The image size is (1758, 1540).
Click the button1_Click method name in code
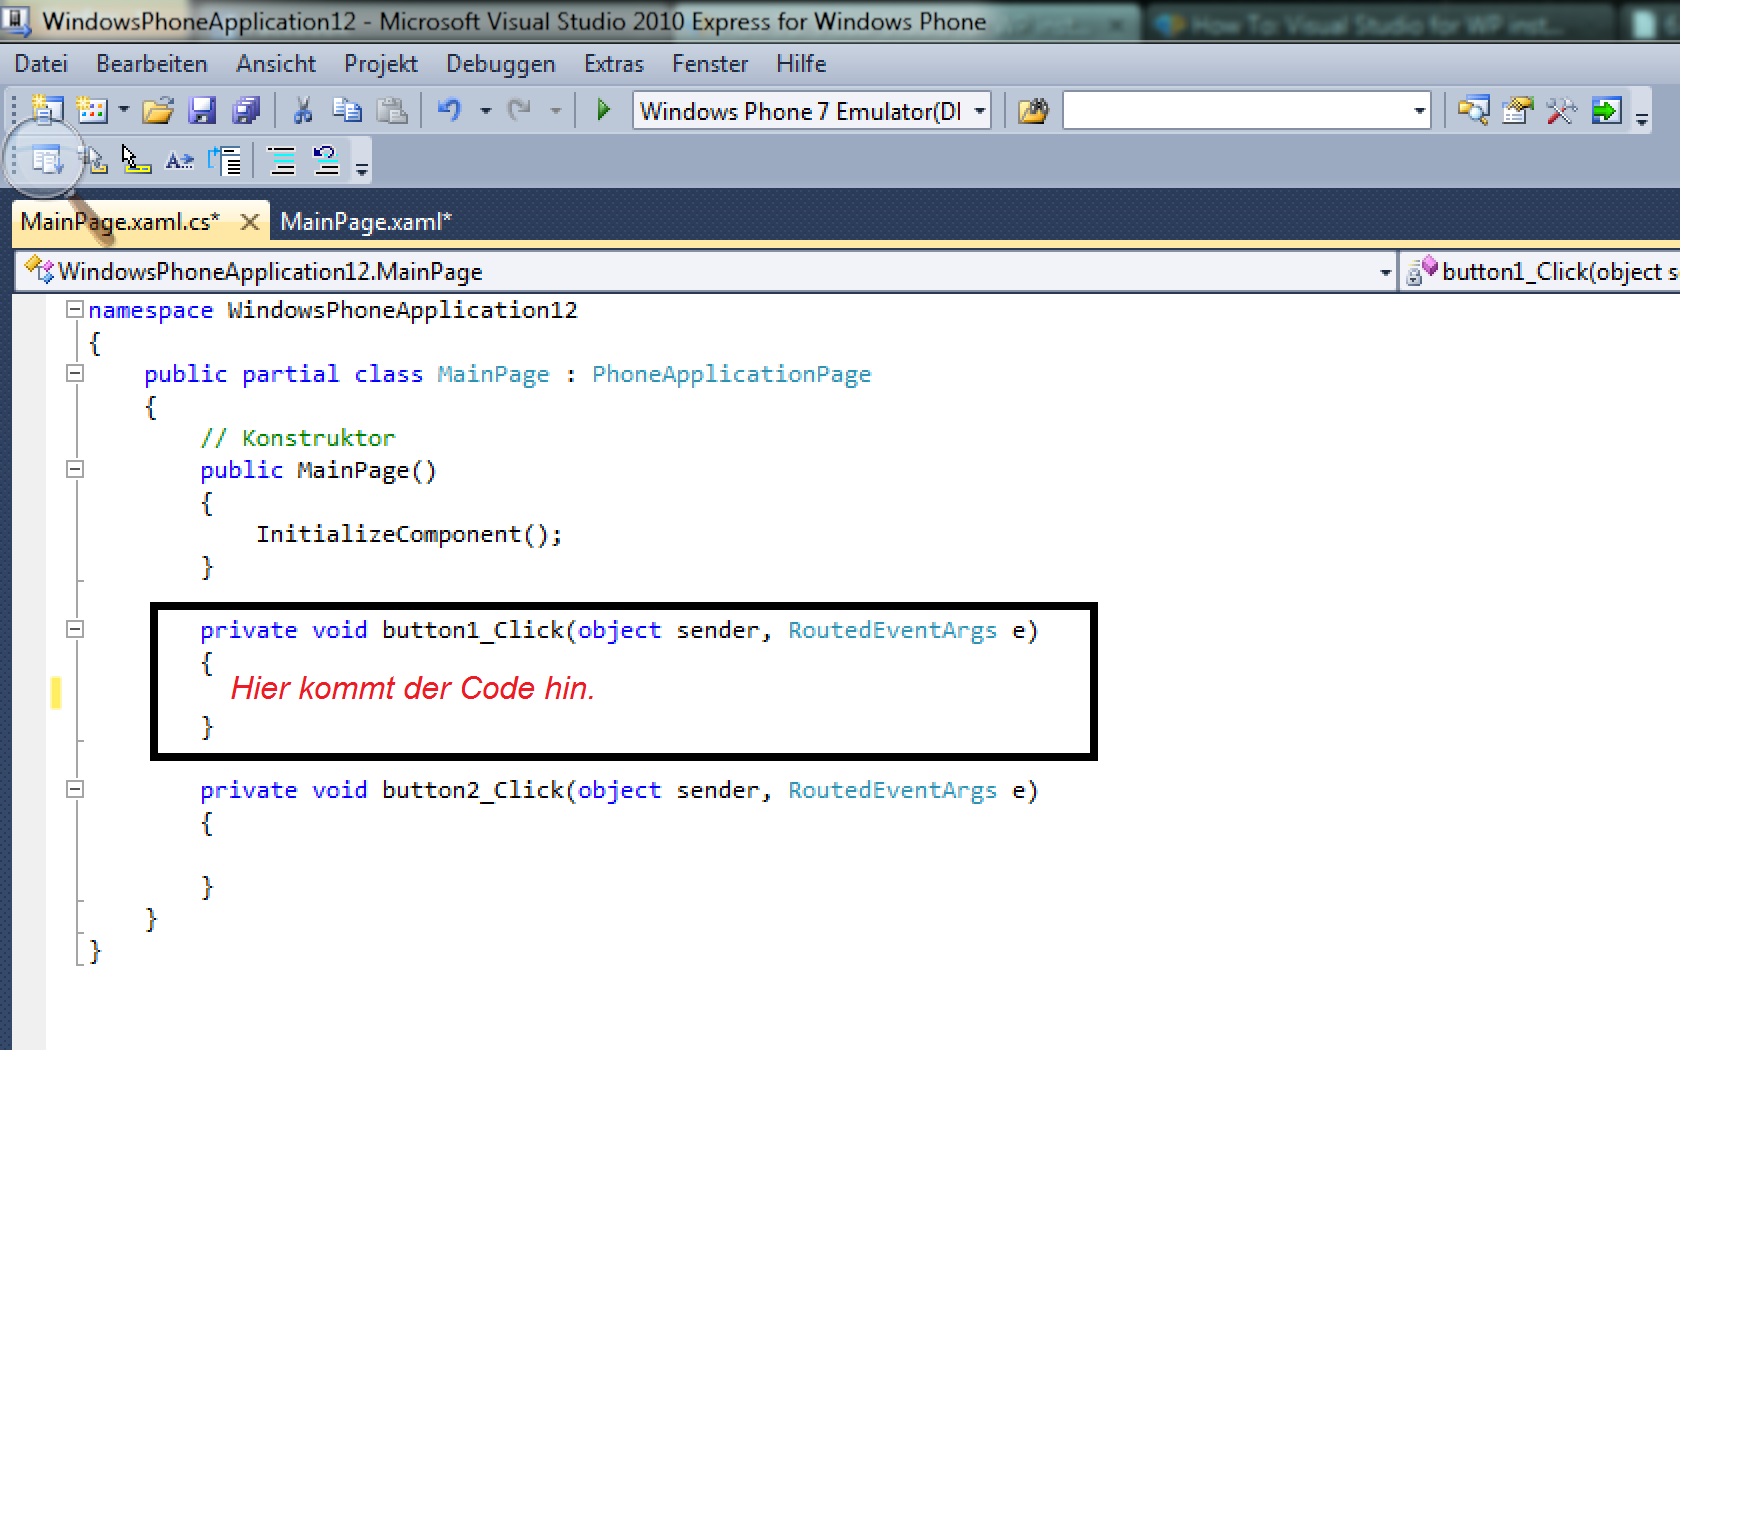point(472,630)
